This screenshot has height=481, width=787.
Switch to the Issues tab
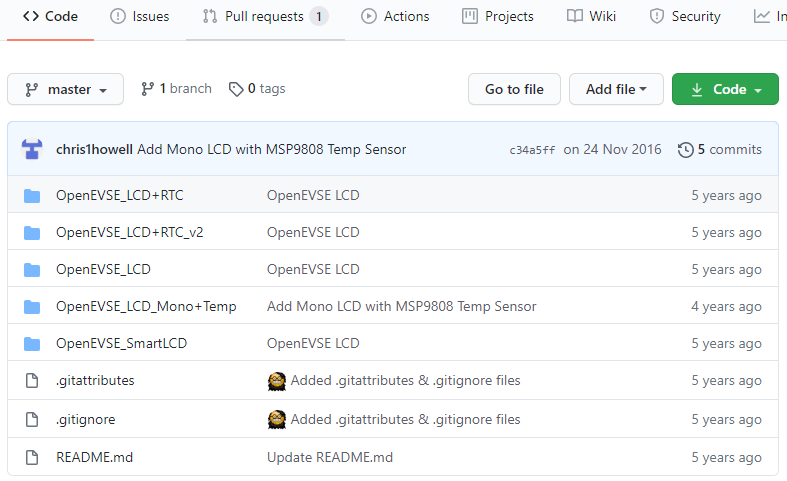pyautogui.click(x=140, y=16)
